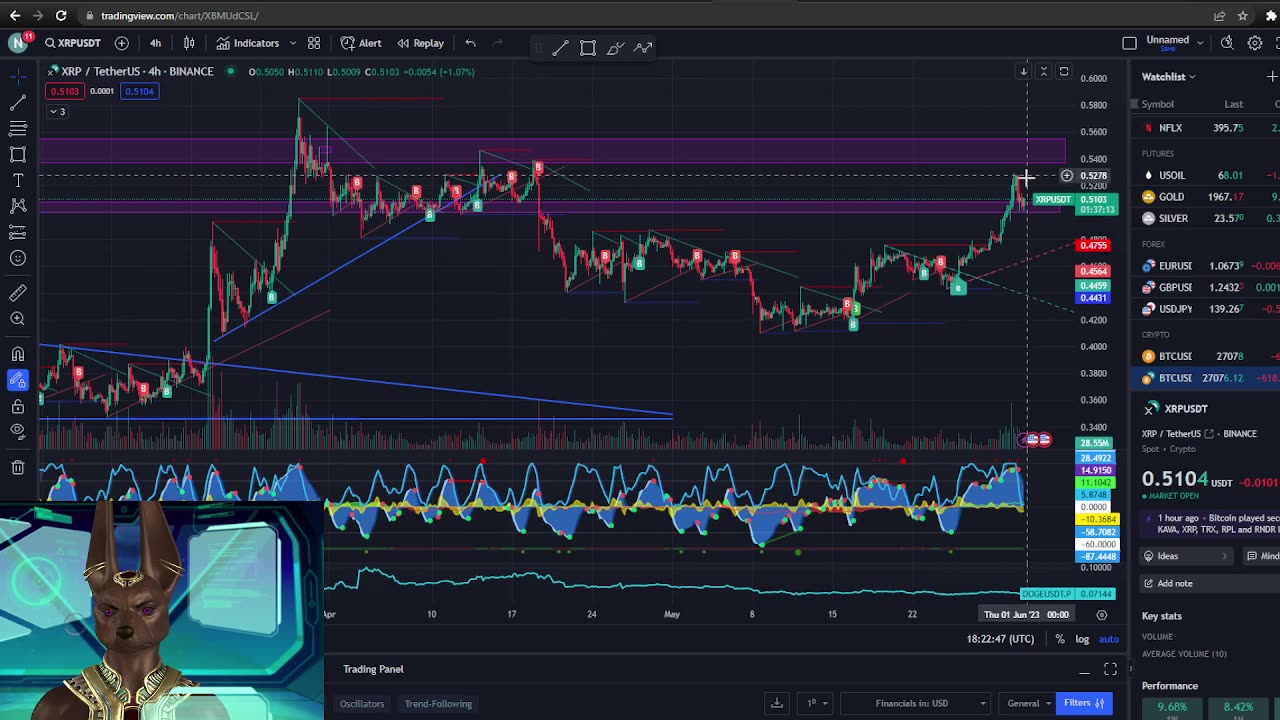Toggle lock all drawings
The height and width of the screenshot is (720, 1280).
pos(18,406)
